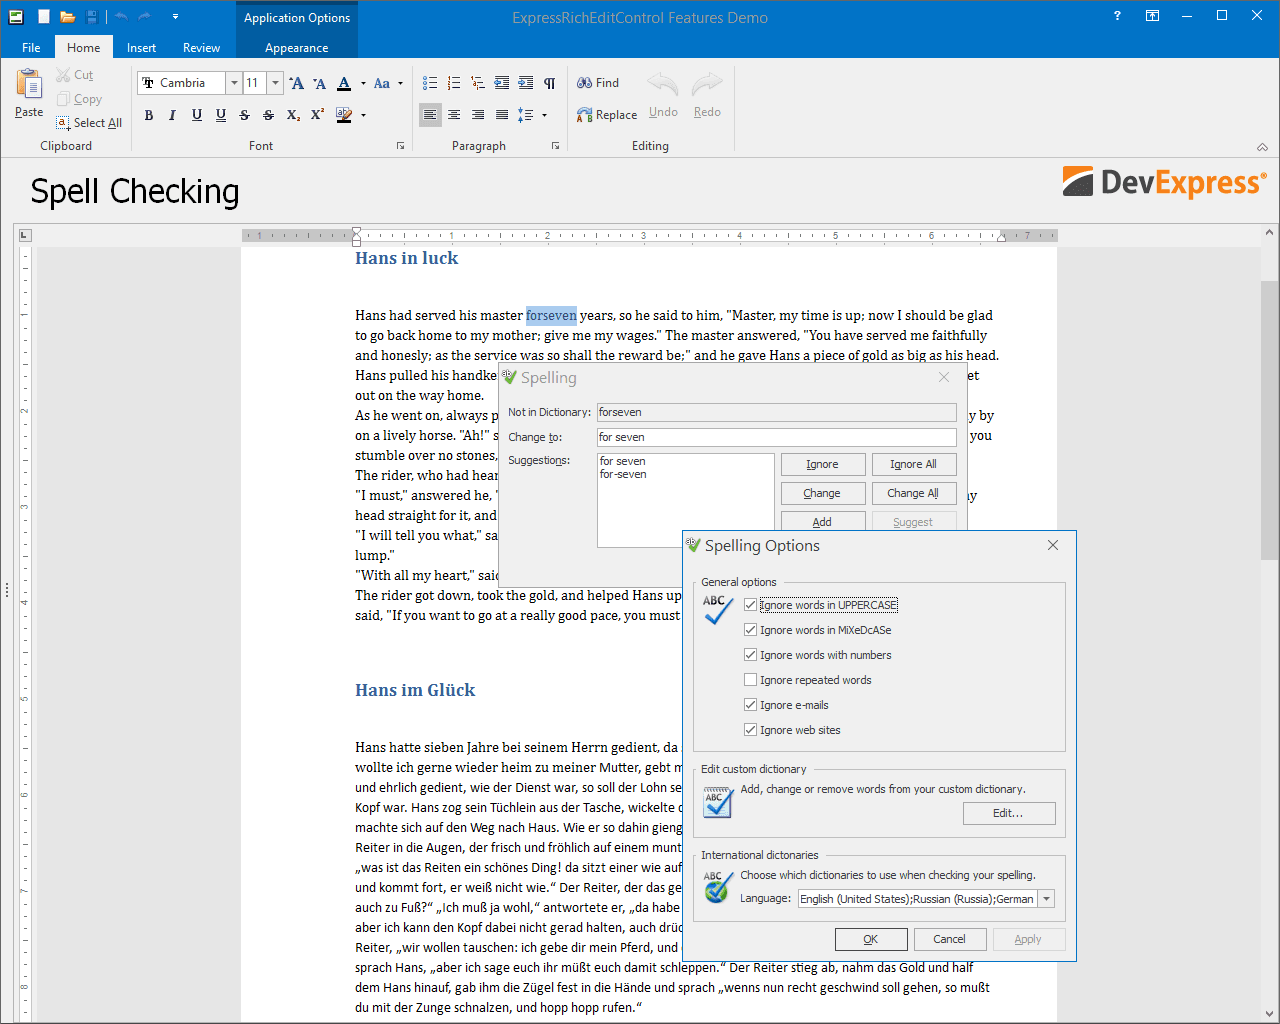This screenshot has width=1280, height=1024.
Task: Disable Ignore web sites checkbox
Action: pyautogui.click(x=750, y=730)
